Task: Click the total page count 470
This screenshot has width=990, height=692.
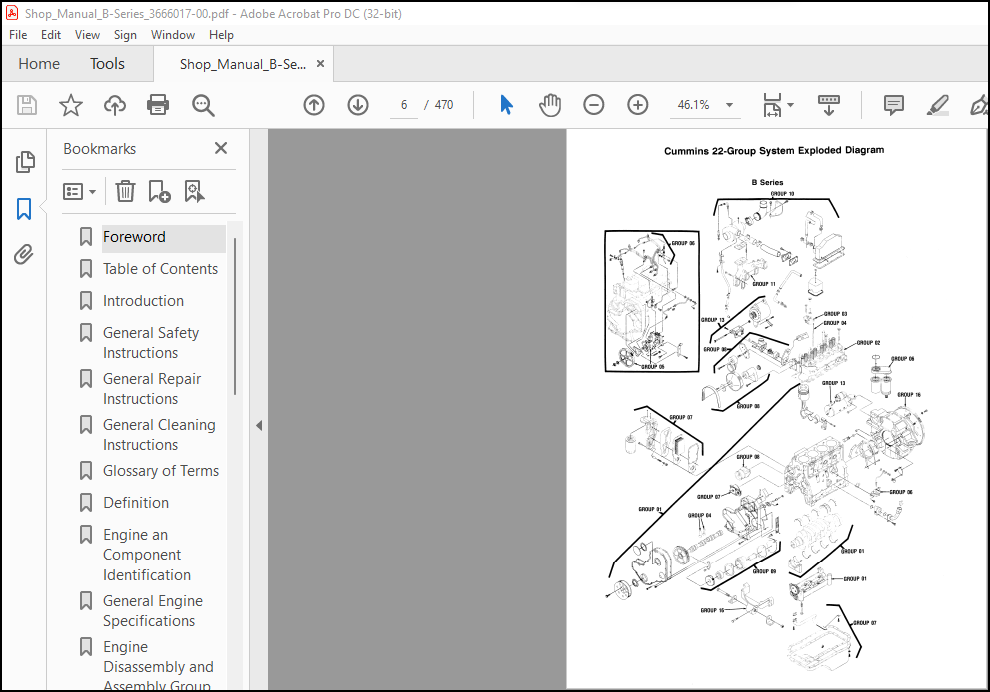Action: (444, 105)
